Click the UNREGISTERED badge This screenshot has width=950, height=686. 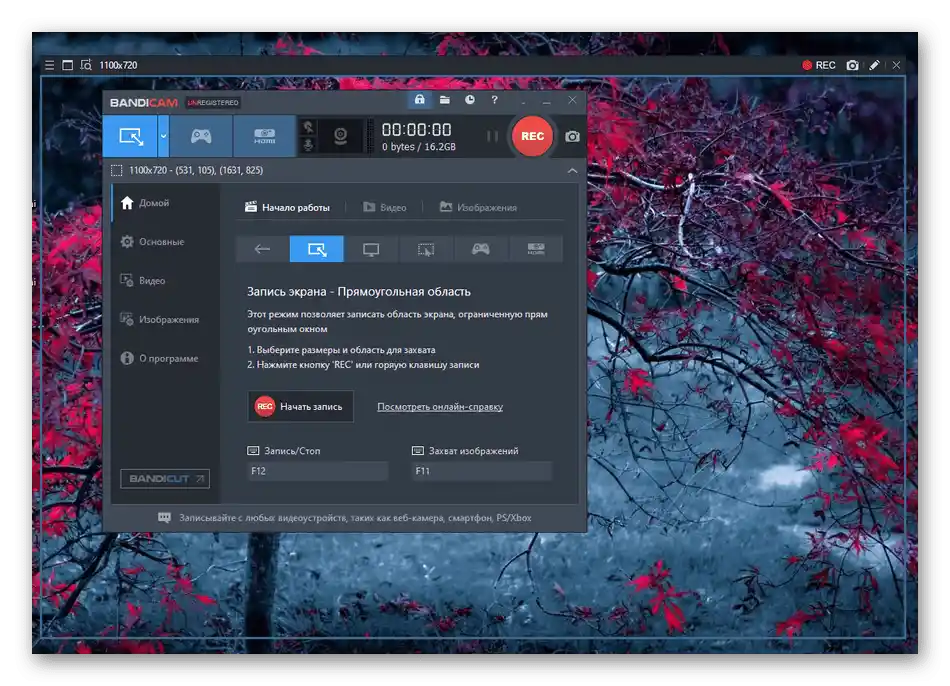[x=213, y=102]
